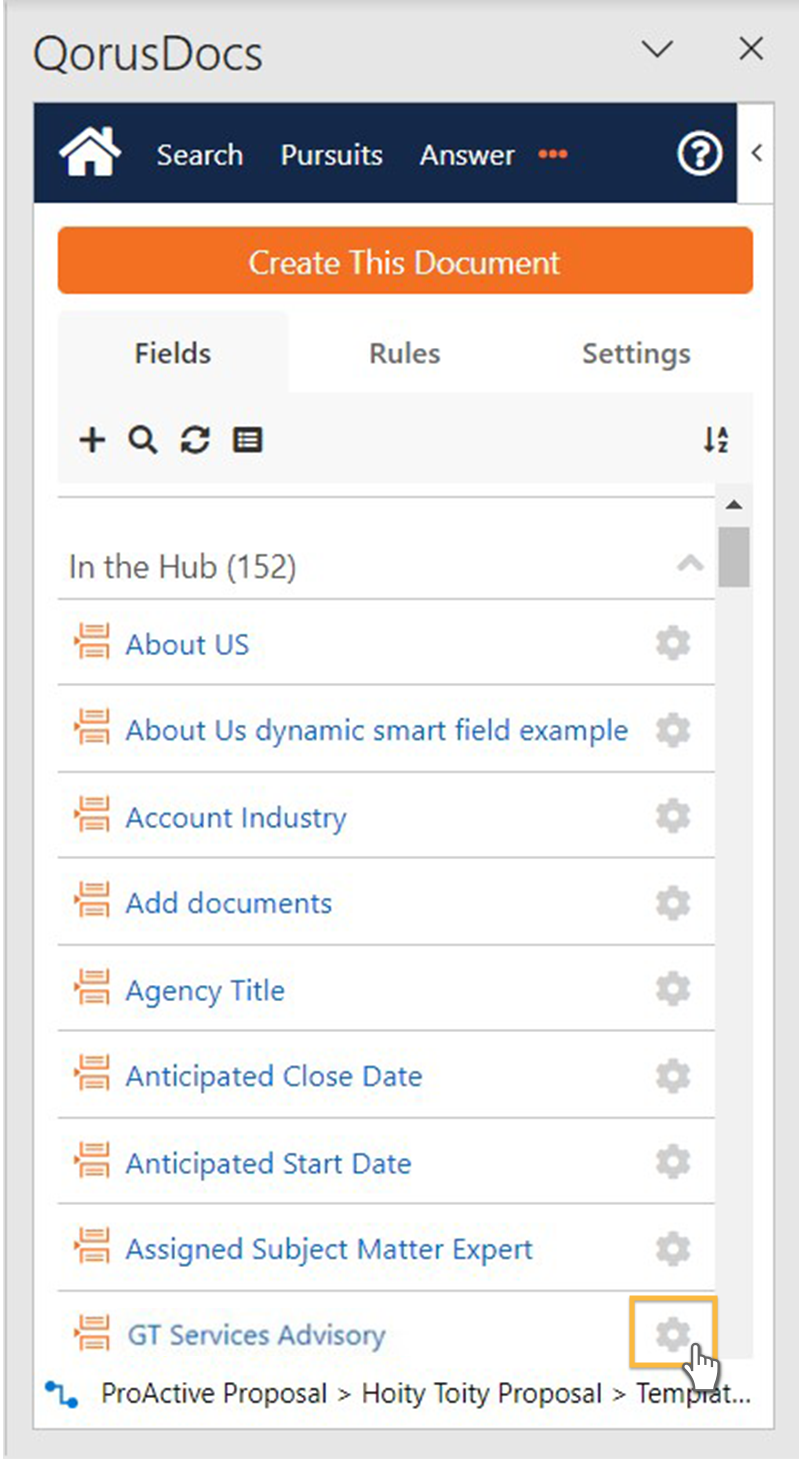Switch to the Rules tab
Screen dimensions: 799x1464
[404, 353]
